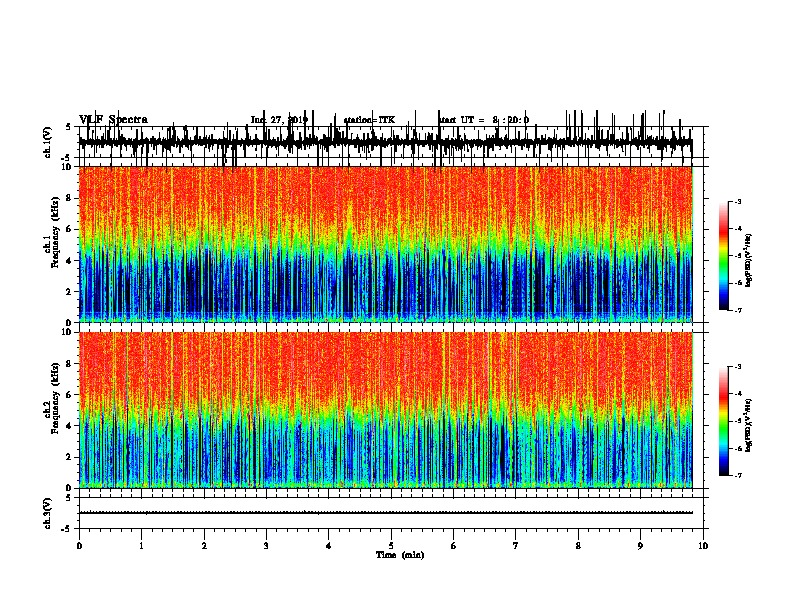Click the ch.2 spectrogram color scale bar
792x612 pixels.
[x=723, y=421]
